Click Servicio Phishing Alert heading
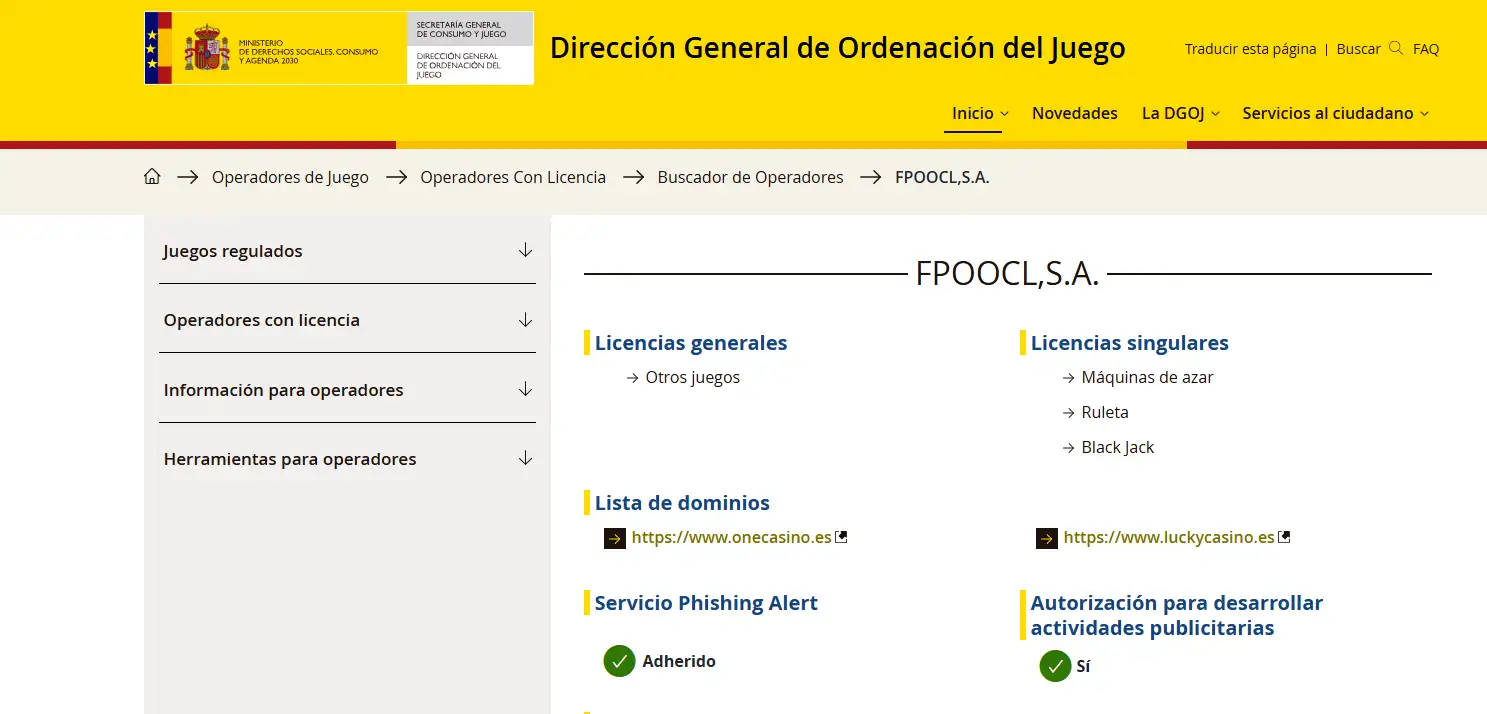The width and height of the screenshot is (1487, 714). 706,603
